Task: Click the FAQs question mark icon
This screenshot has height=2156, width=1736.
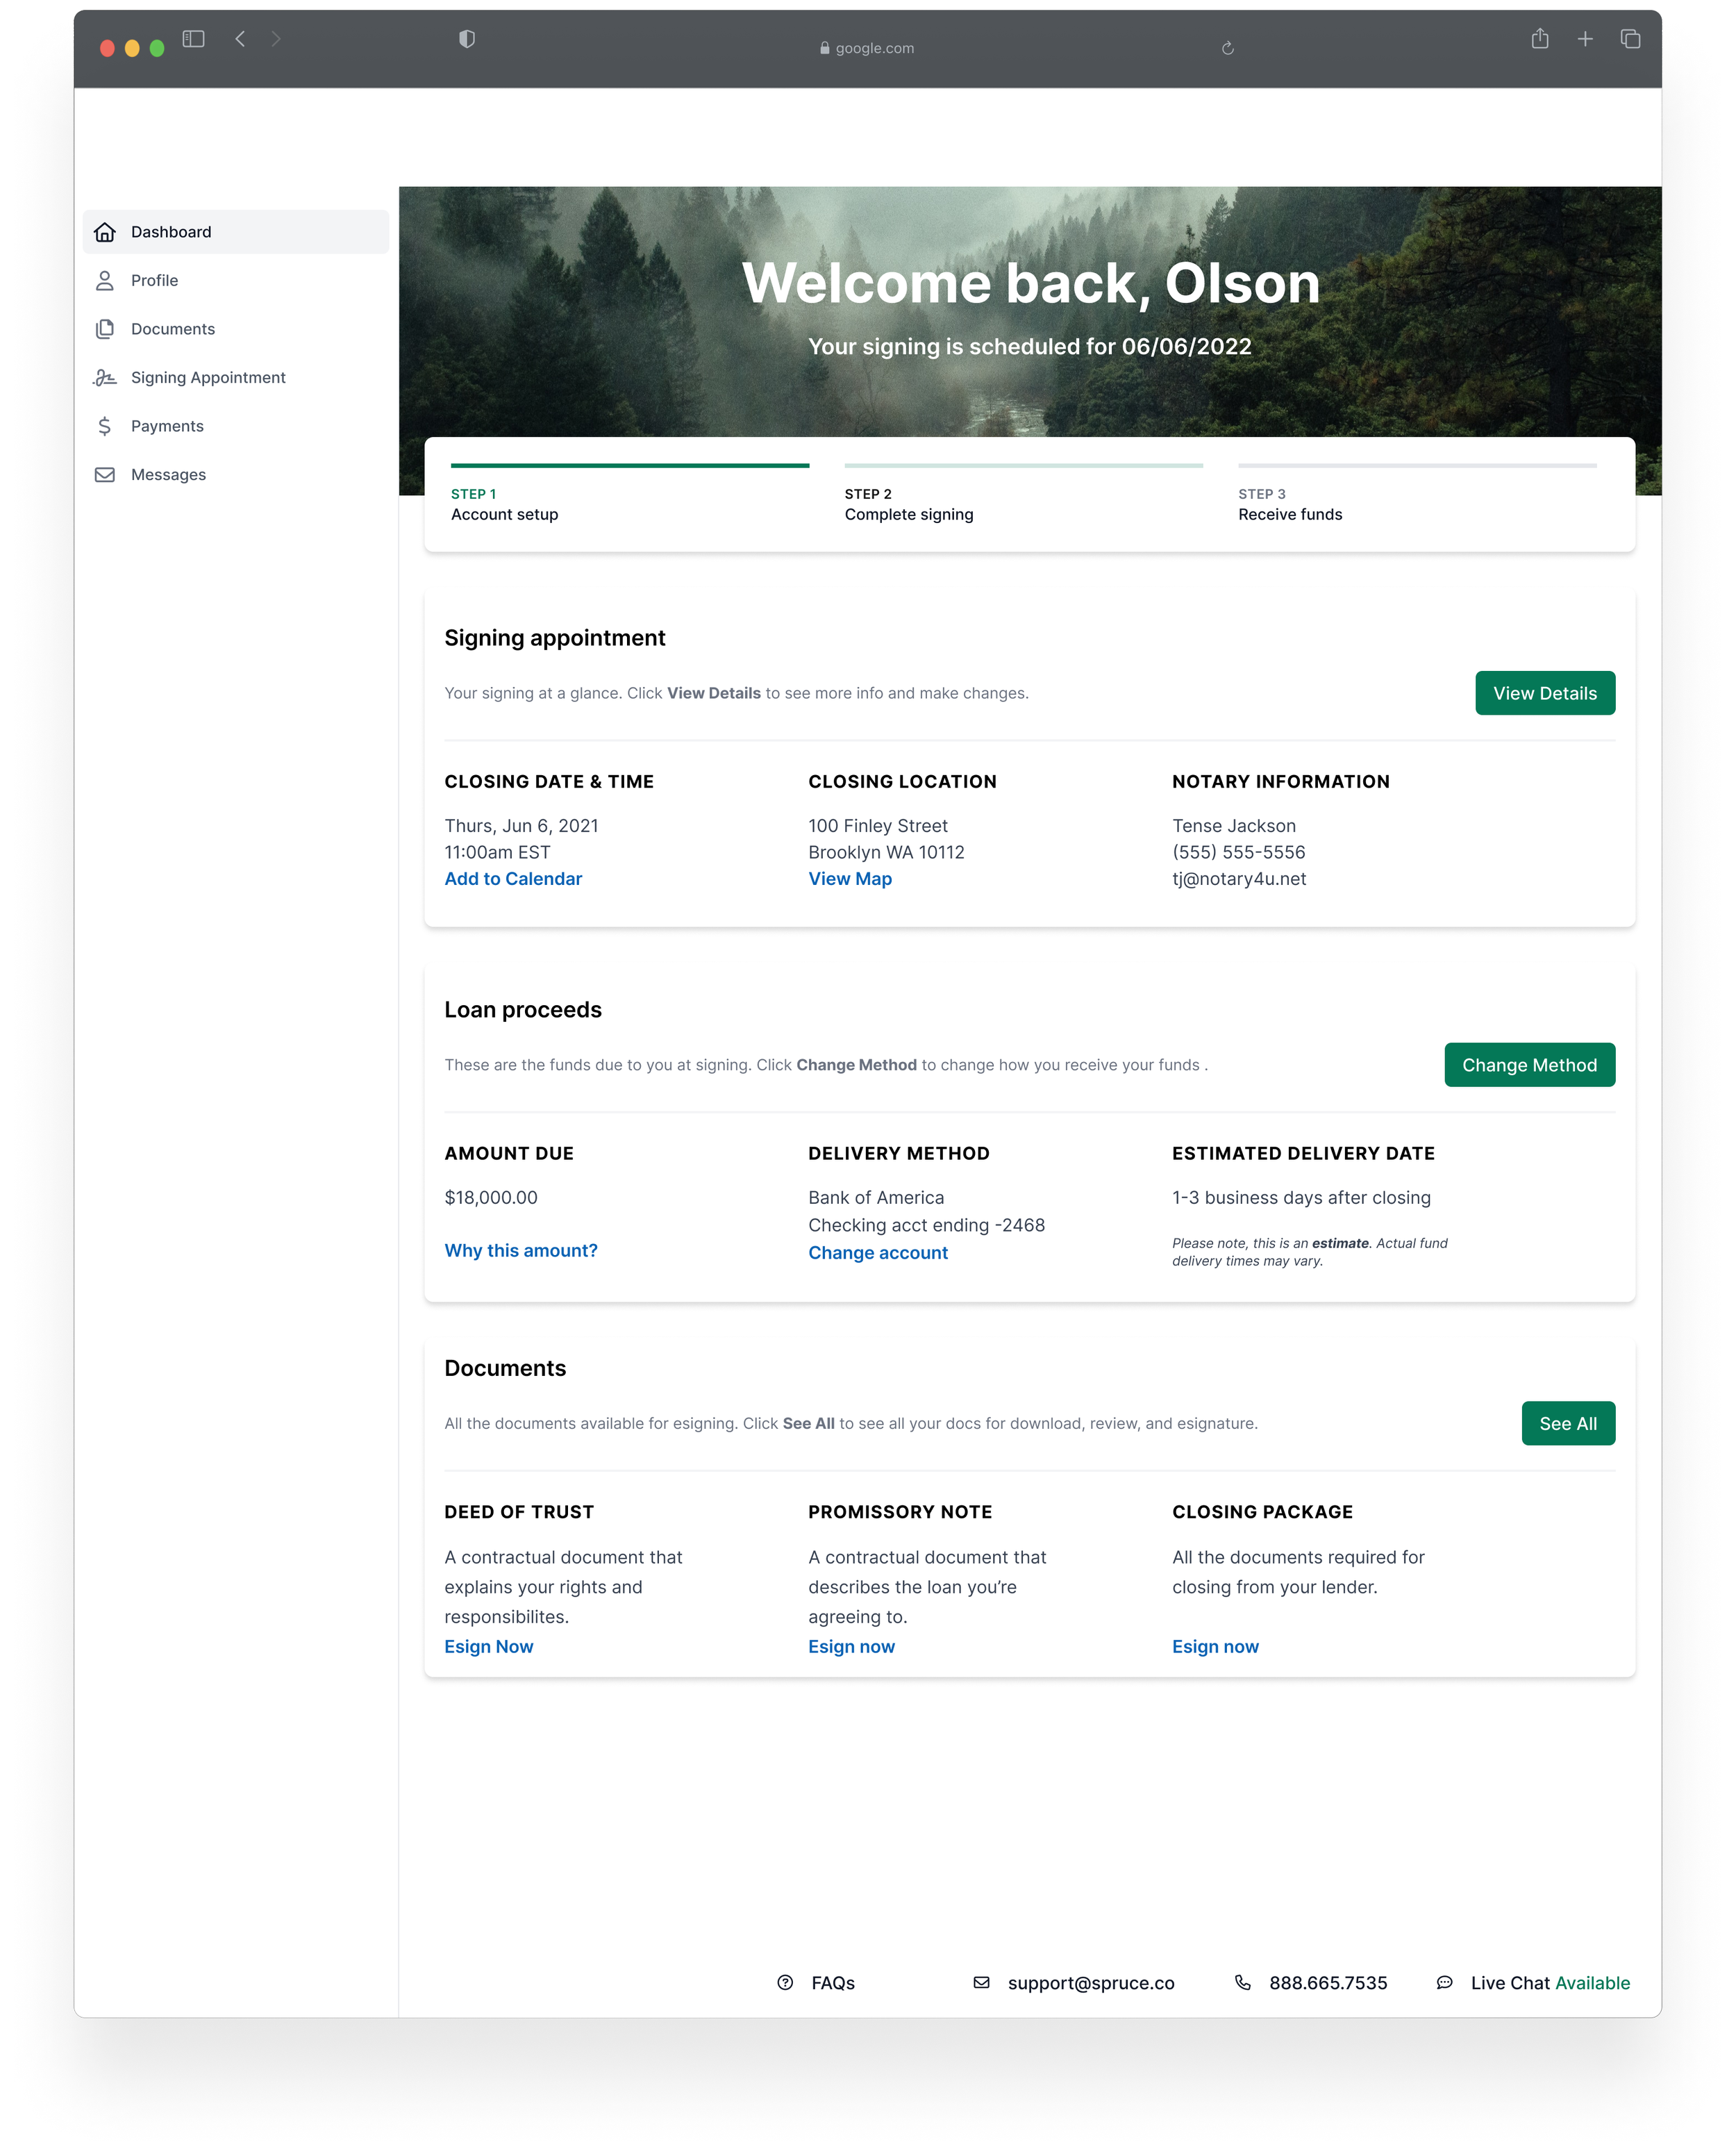Action: click(785, 1983)
